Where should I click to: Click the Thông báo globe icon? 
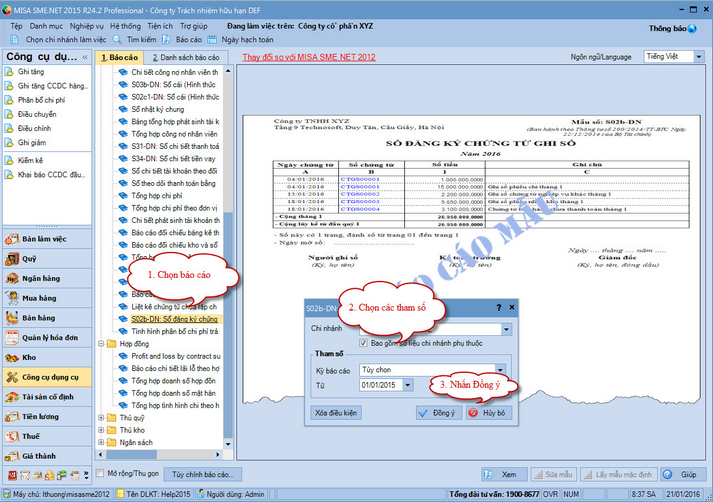coord(692,29)
